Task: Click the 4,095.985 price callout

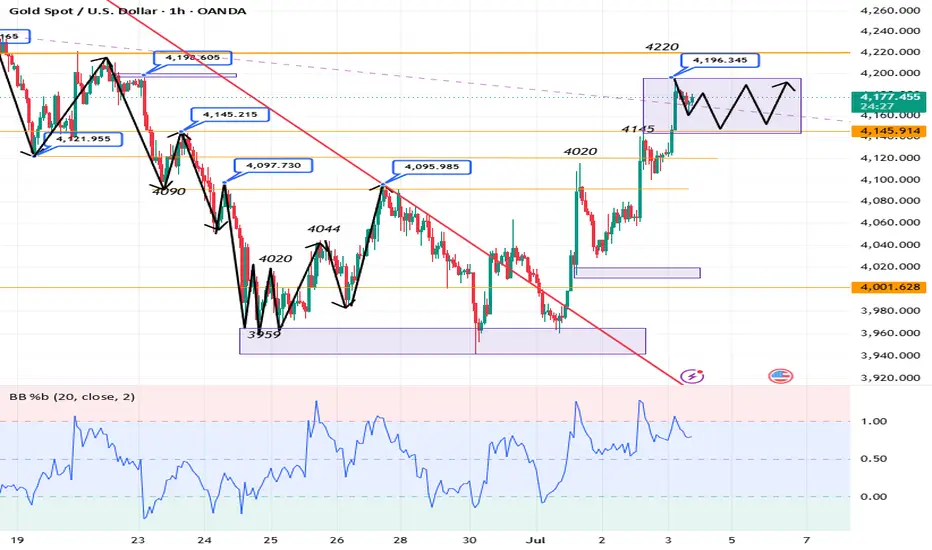Action: pyautogui.click(x=432, y=167)
